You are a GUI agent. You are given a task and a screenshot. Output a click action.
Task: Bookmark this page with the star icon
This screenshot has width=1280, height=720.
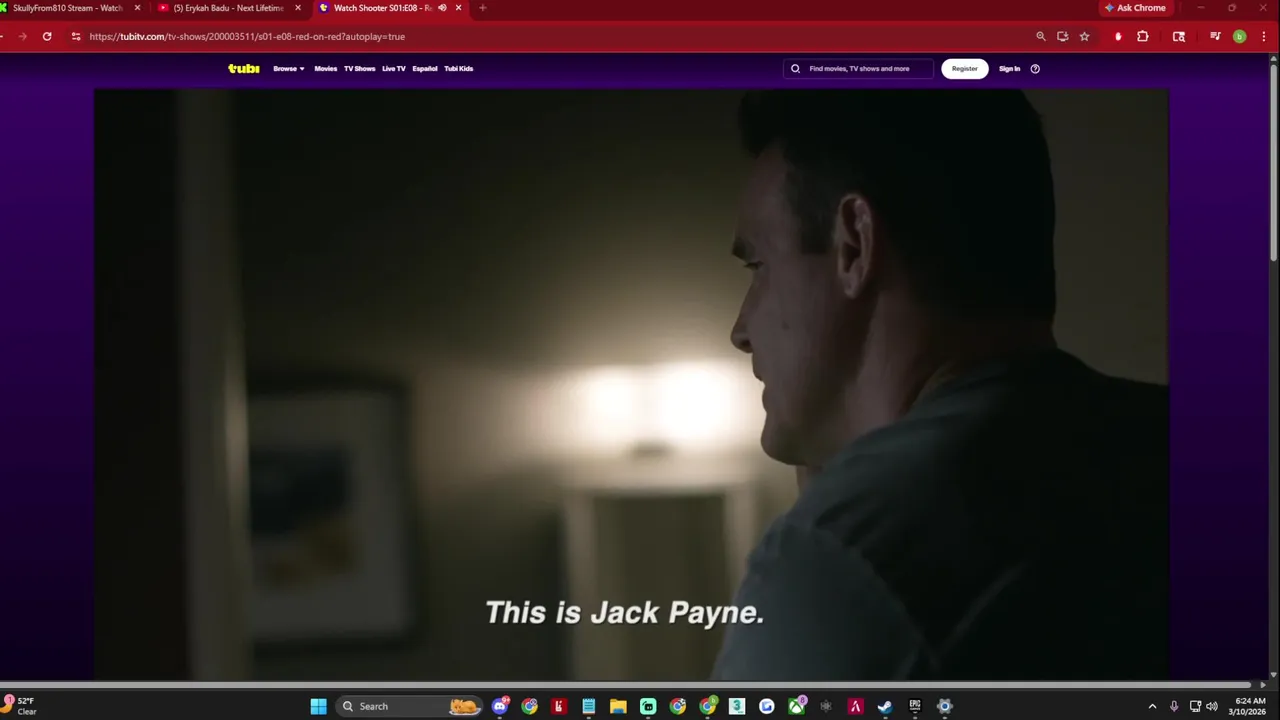coord(1084,36)
